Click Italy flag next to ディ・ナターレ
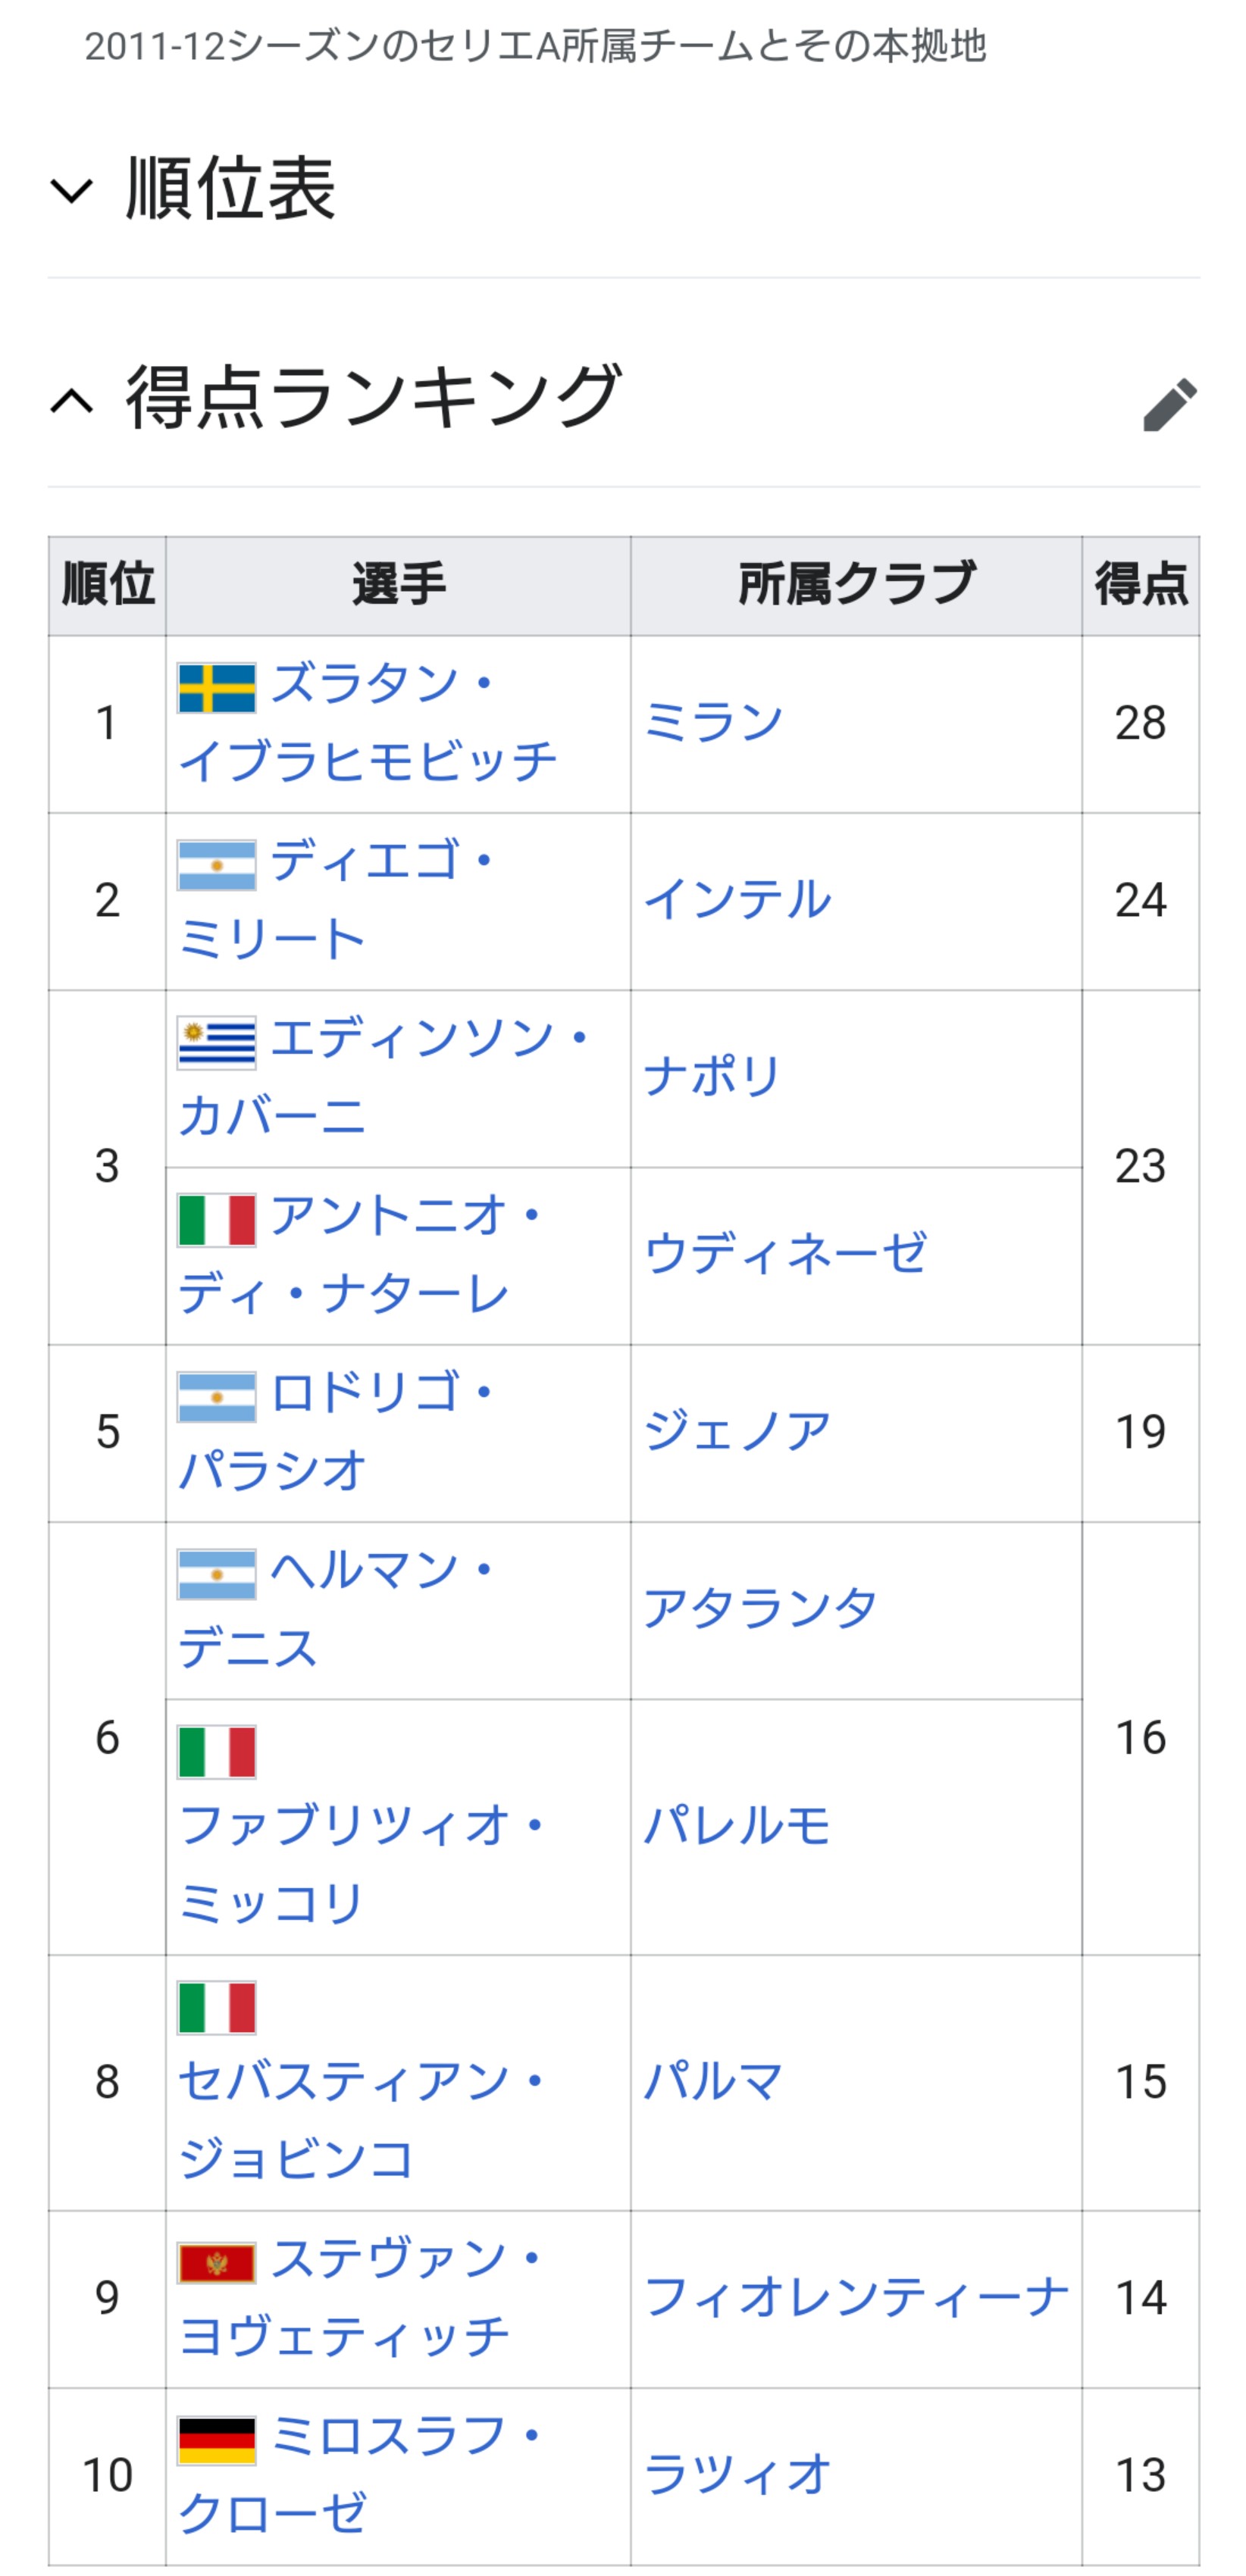Image resolution: width=1246 pixels, height=2576 pixels. coord(217,1220)
